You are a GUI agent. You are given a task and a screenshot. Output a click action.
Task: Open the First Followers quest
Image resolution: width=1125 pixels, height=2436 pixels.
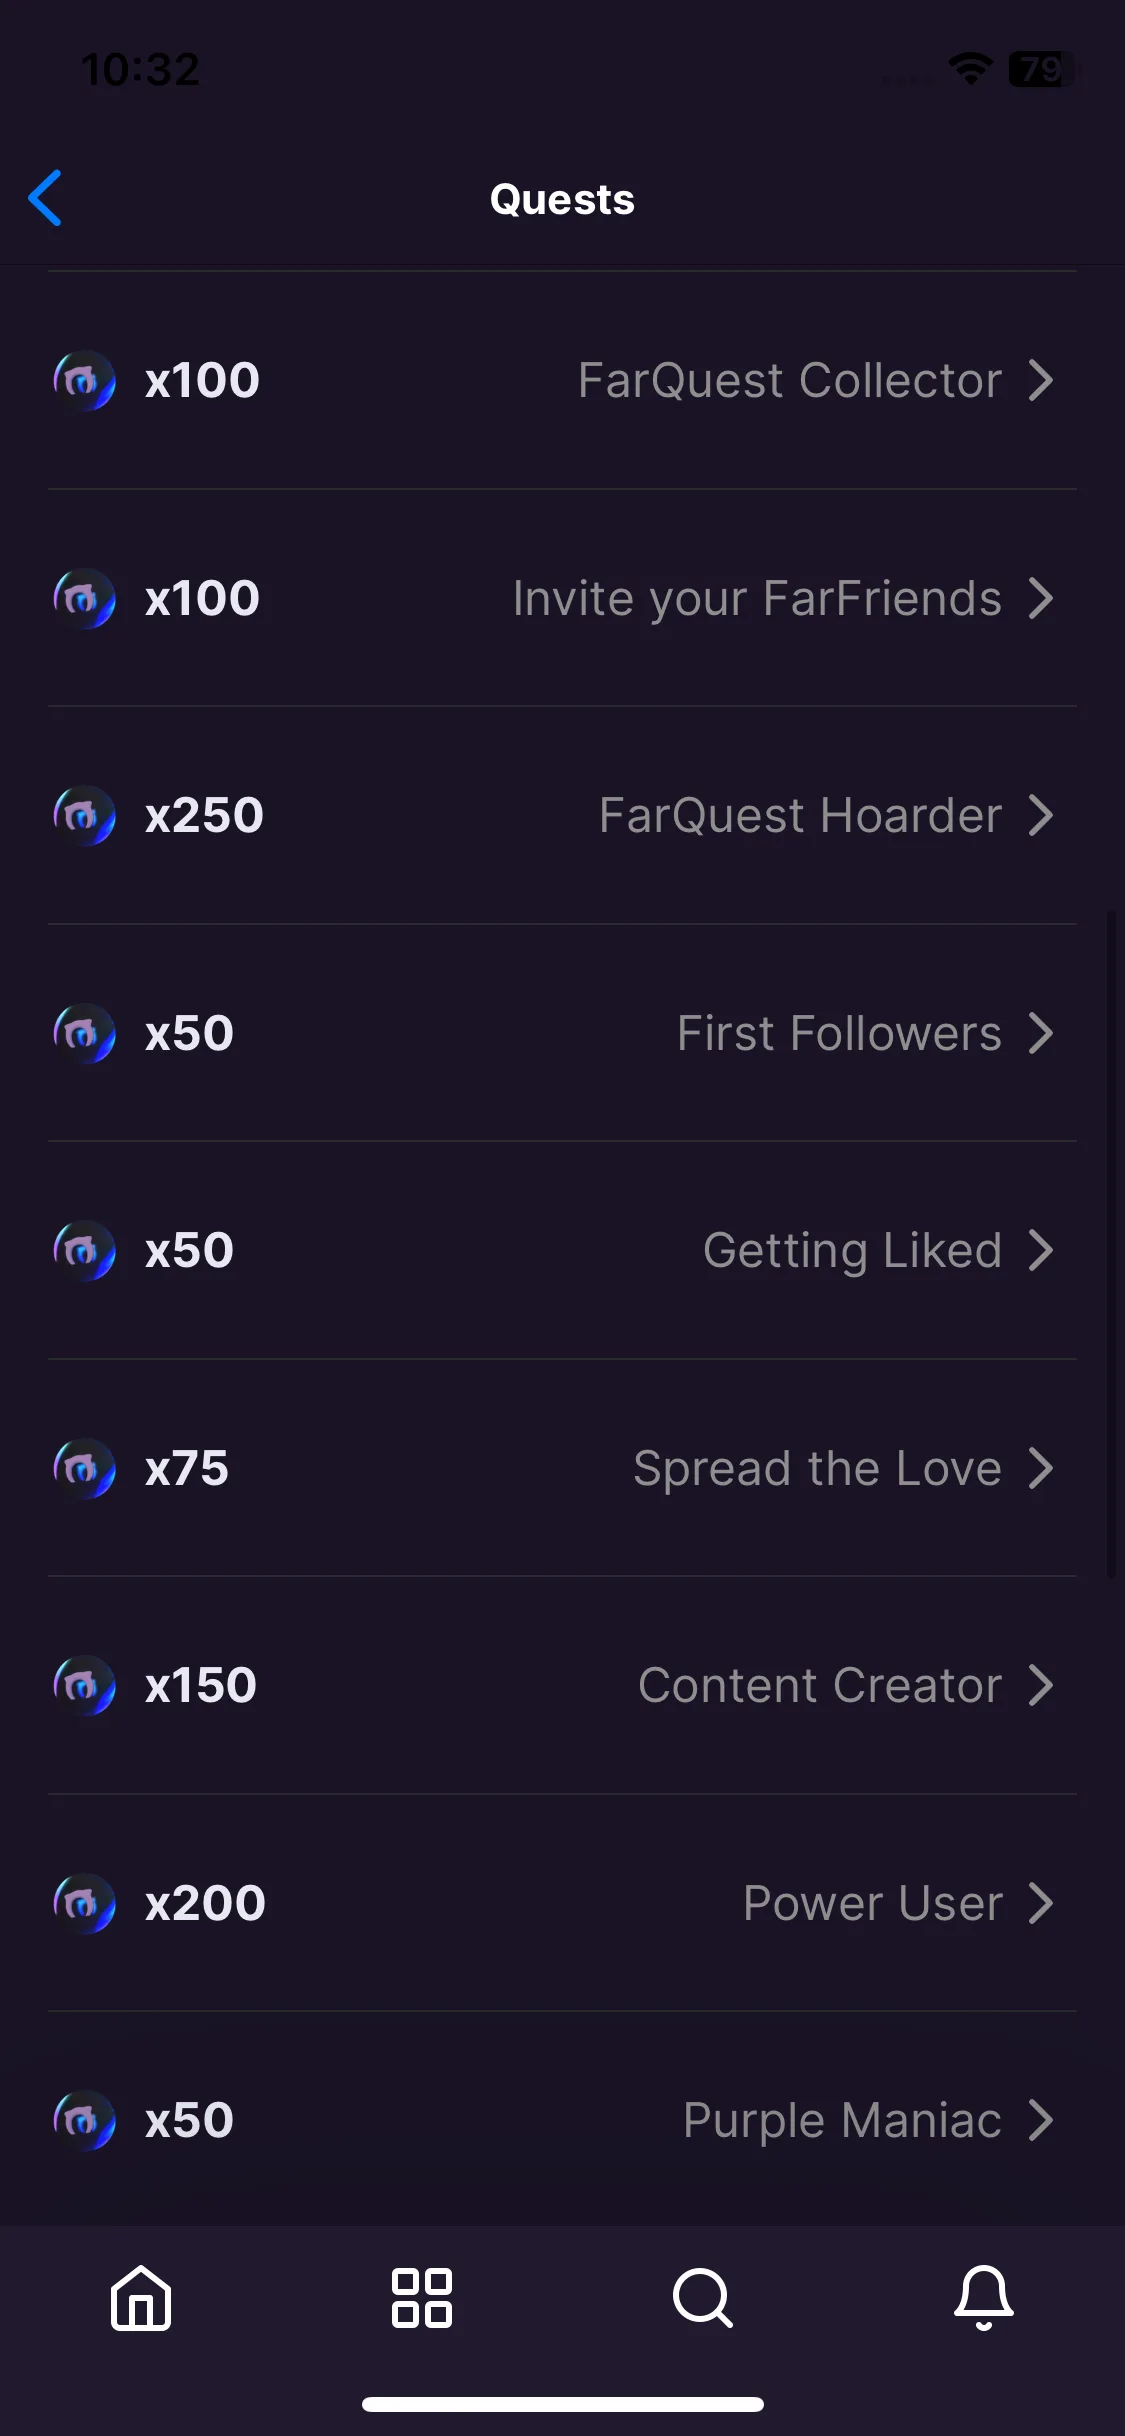pos(562,1033)
